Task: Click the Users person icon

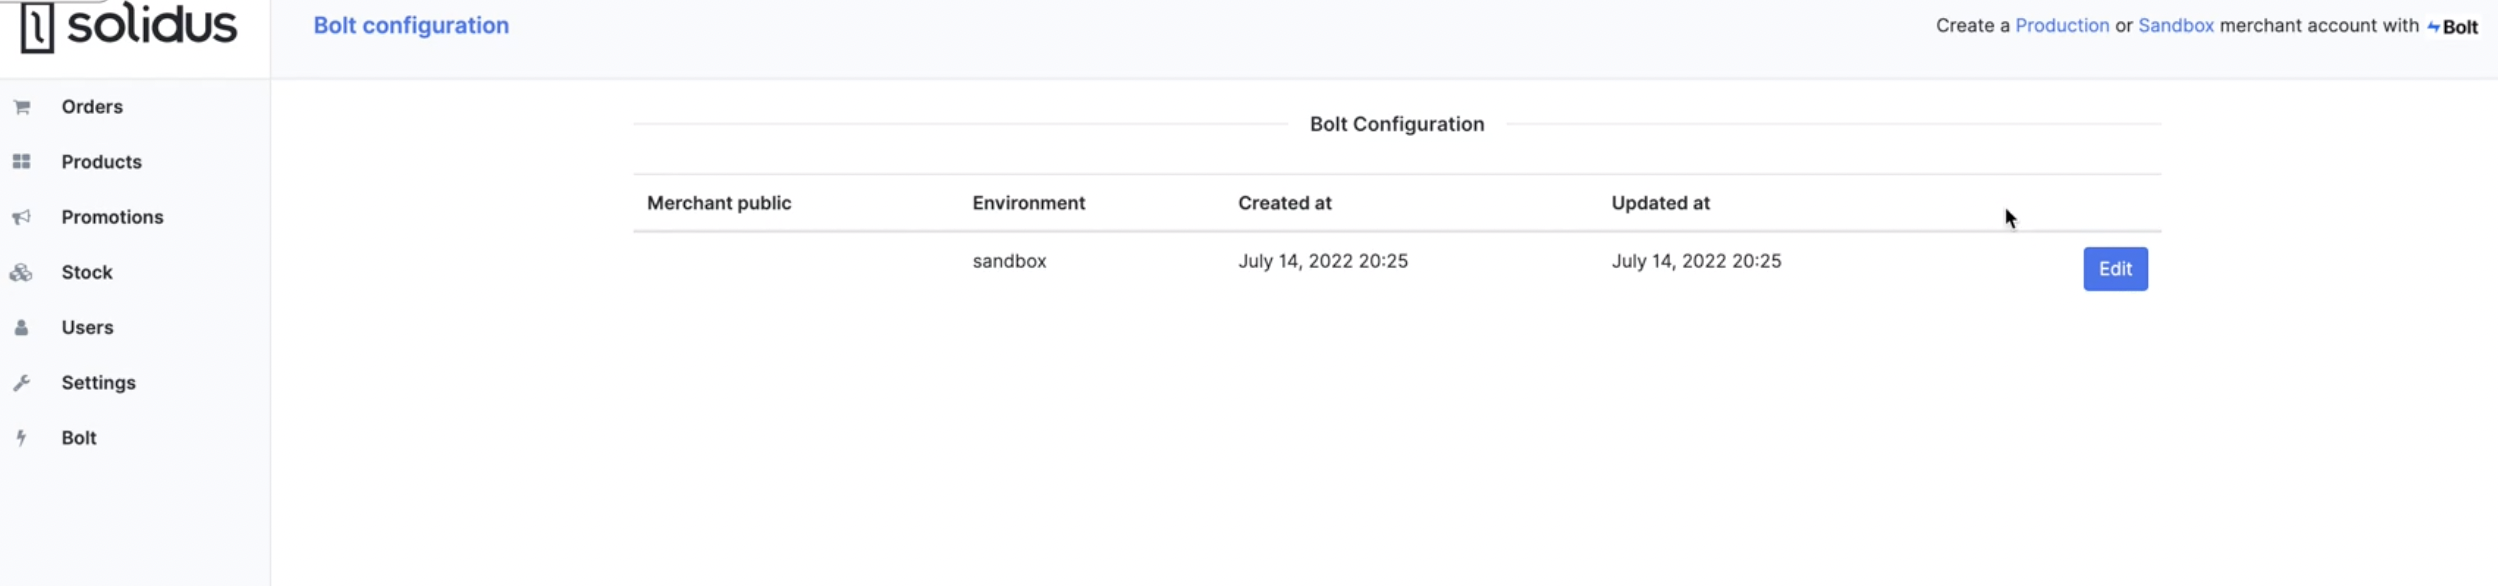Action: tap(21, 327)
